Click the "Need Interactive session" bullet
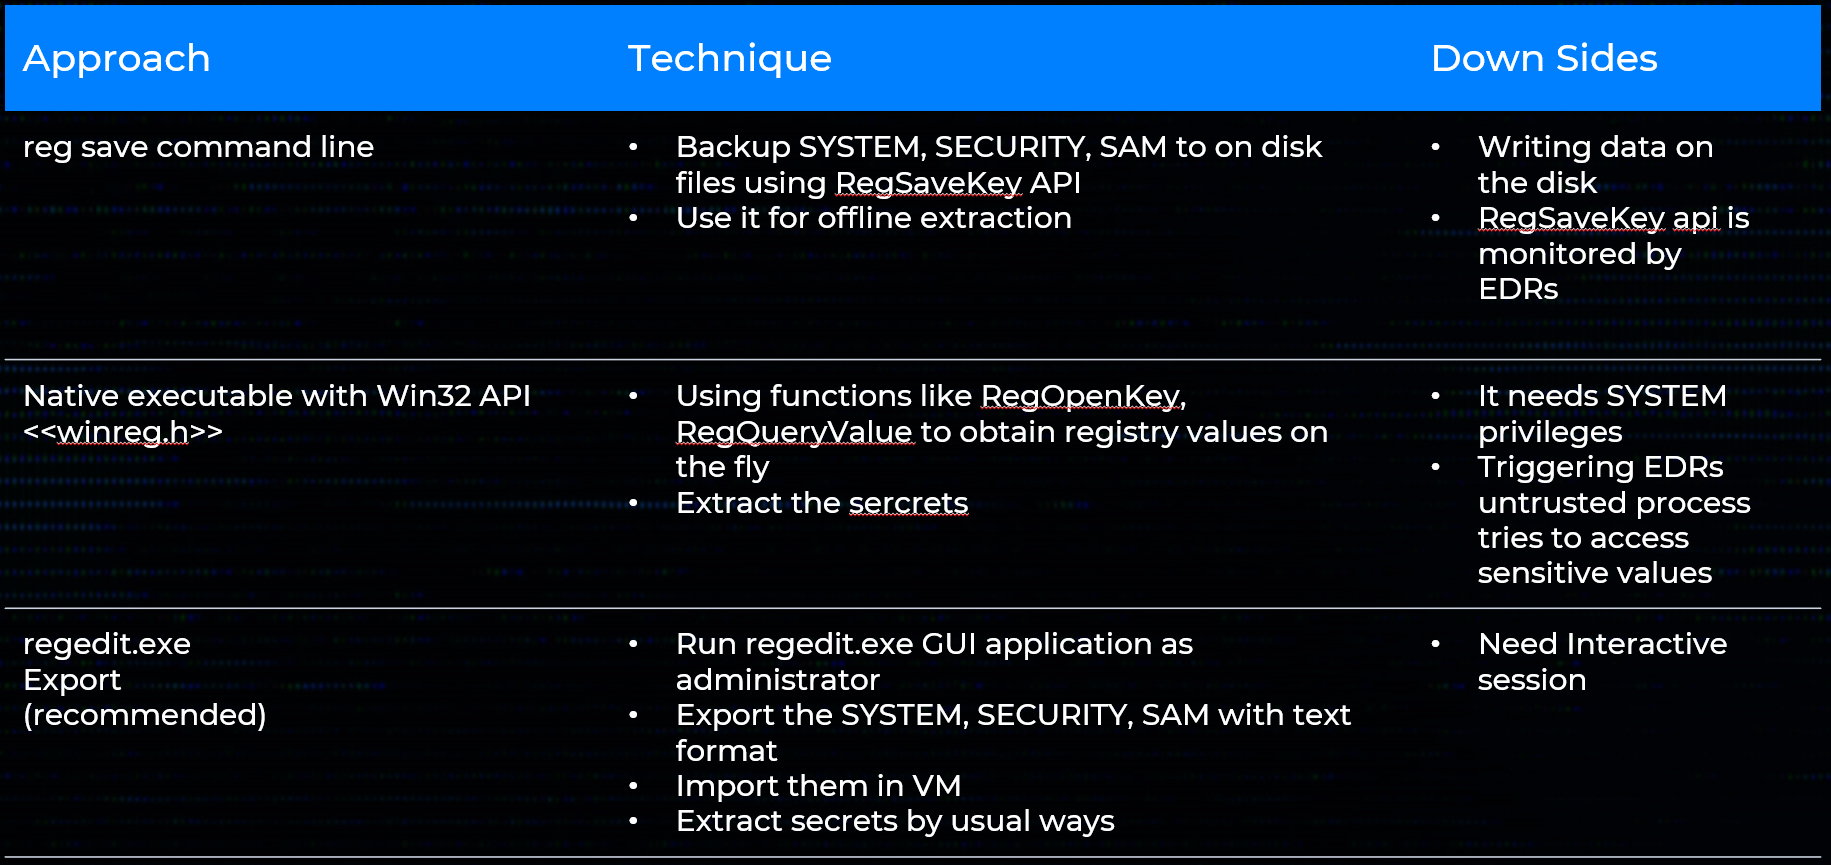 (1601, 644)
